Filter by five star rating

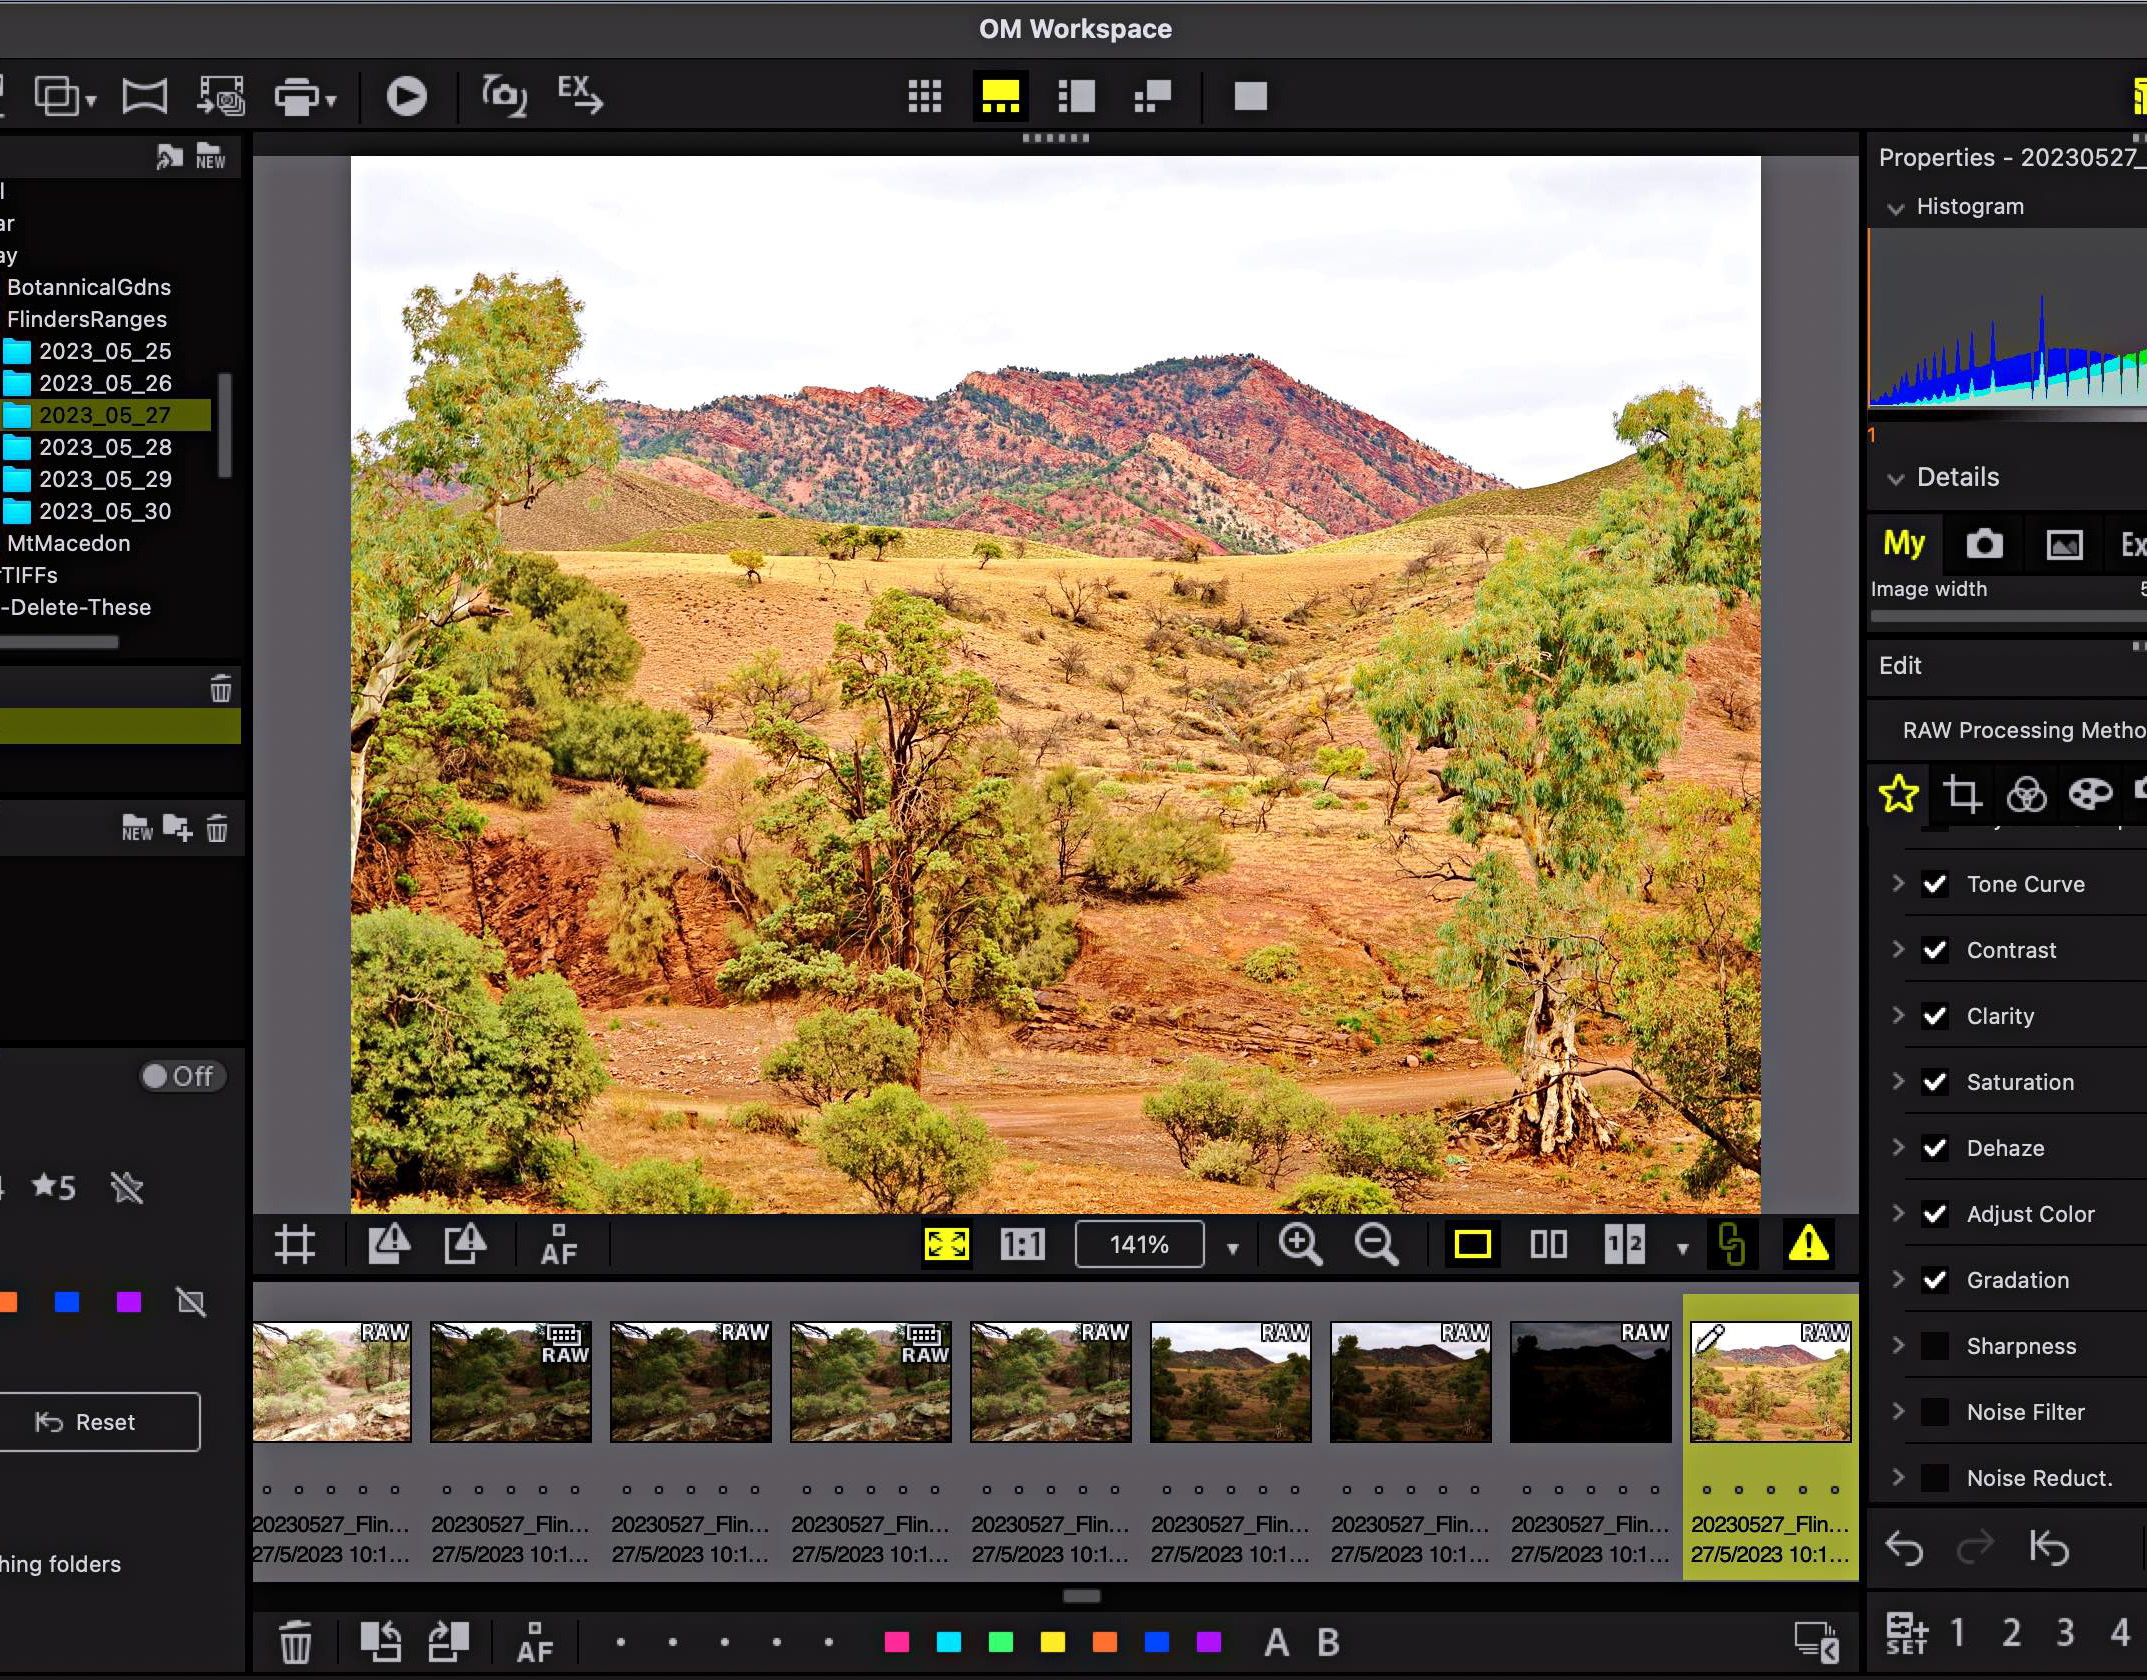point(53,1187)
